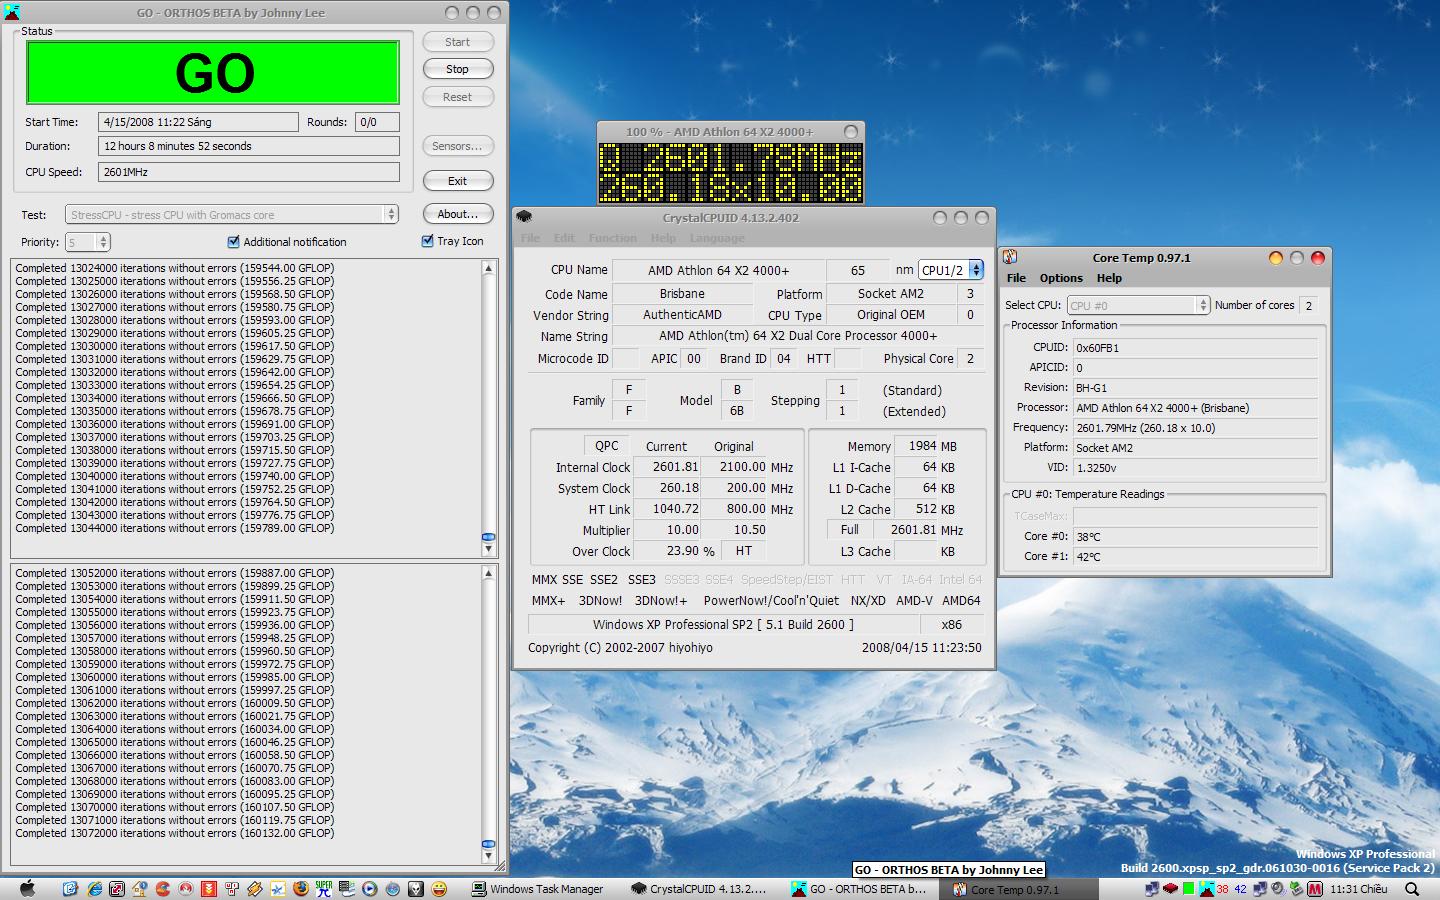Click the Sensors... button in ORTHOS

[457, 146]
